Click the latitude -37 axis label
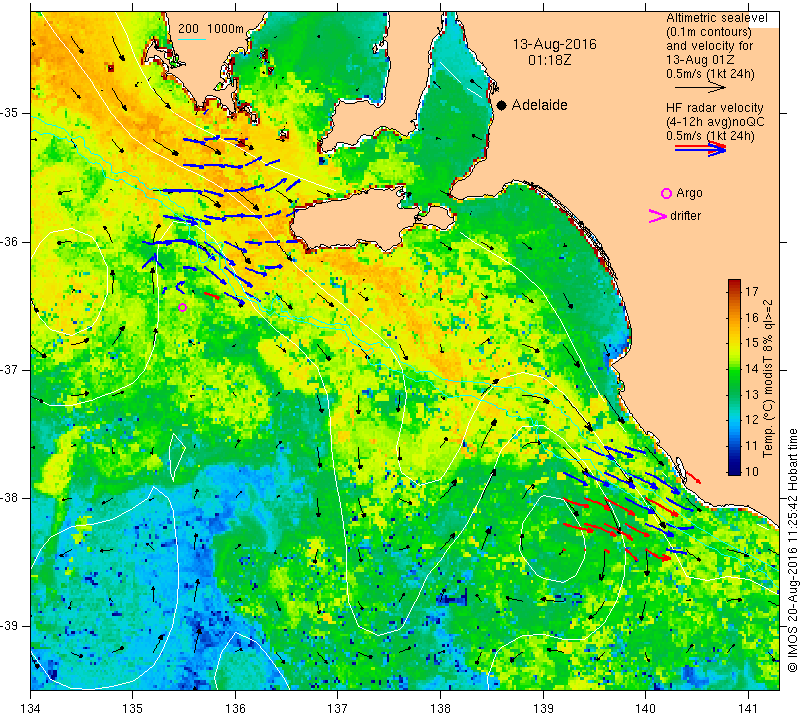The width and height of the screenshot is (800, 720). point(10,369)
